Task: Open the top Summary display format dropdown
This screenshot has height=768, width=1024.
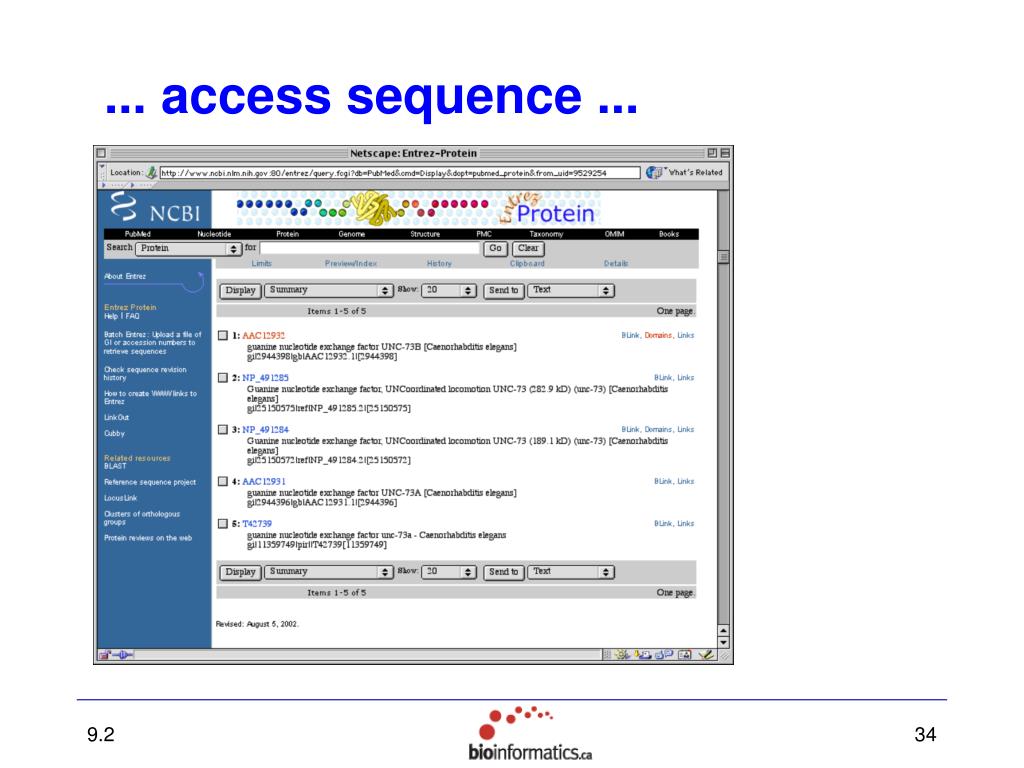Action: 328,291
